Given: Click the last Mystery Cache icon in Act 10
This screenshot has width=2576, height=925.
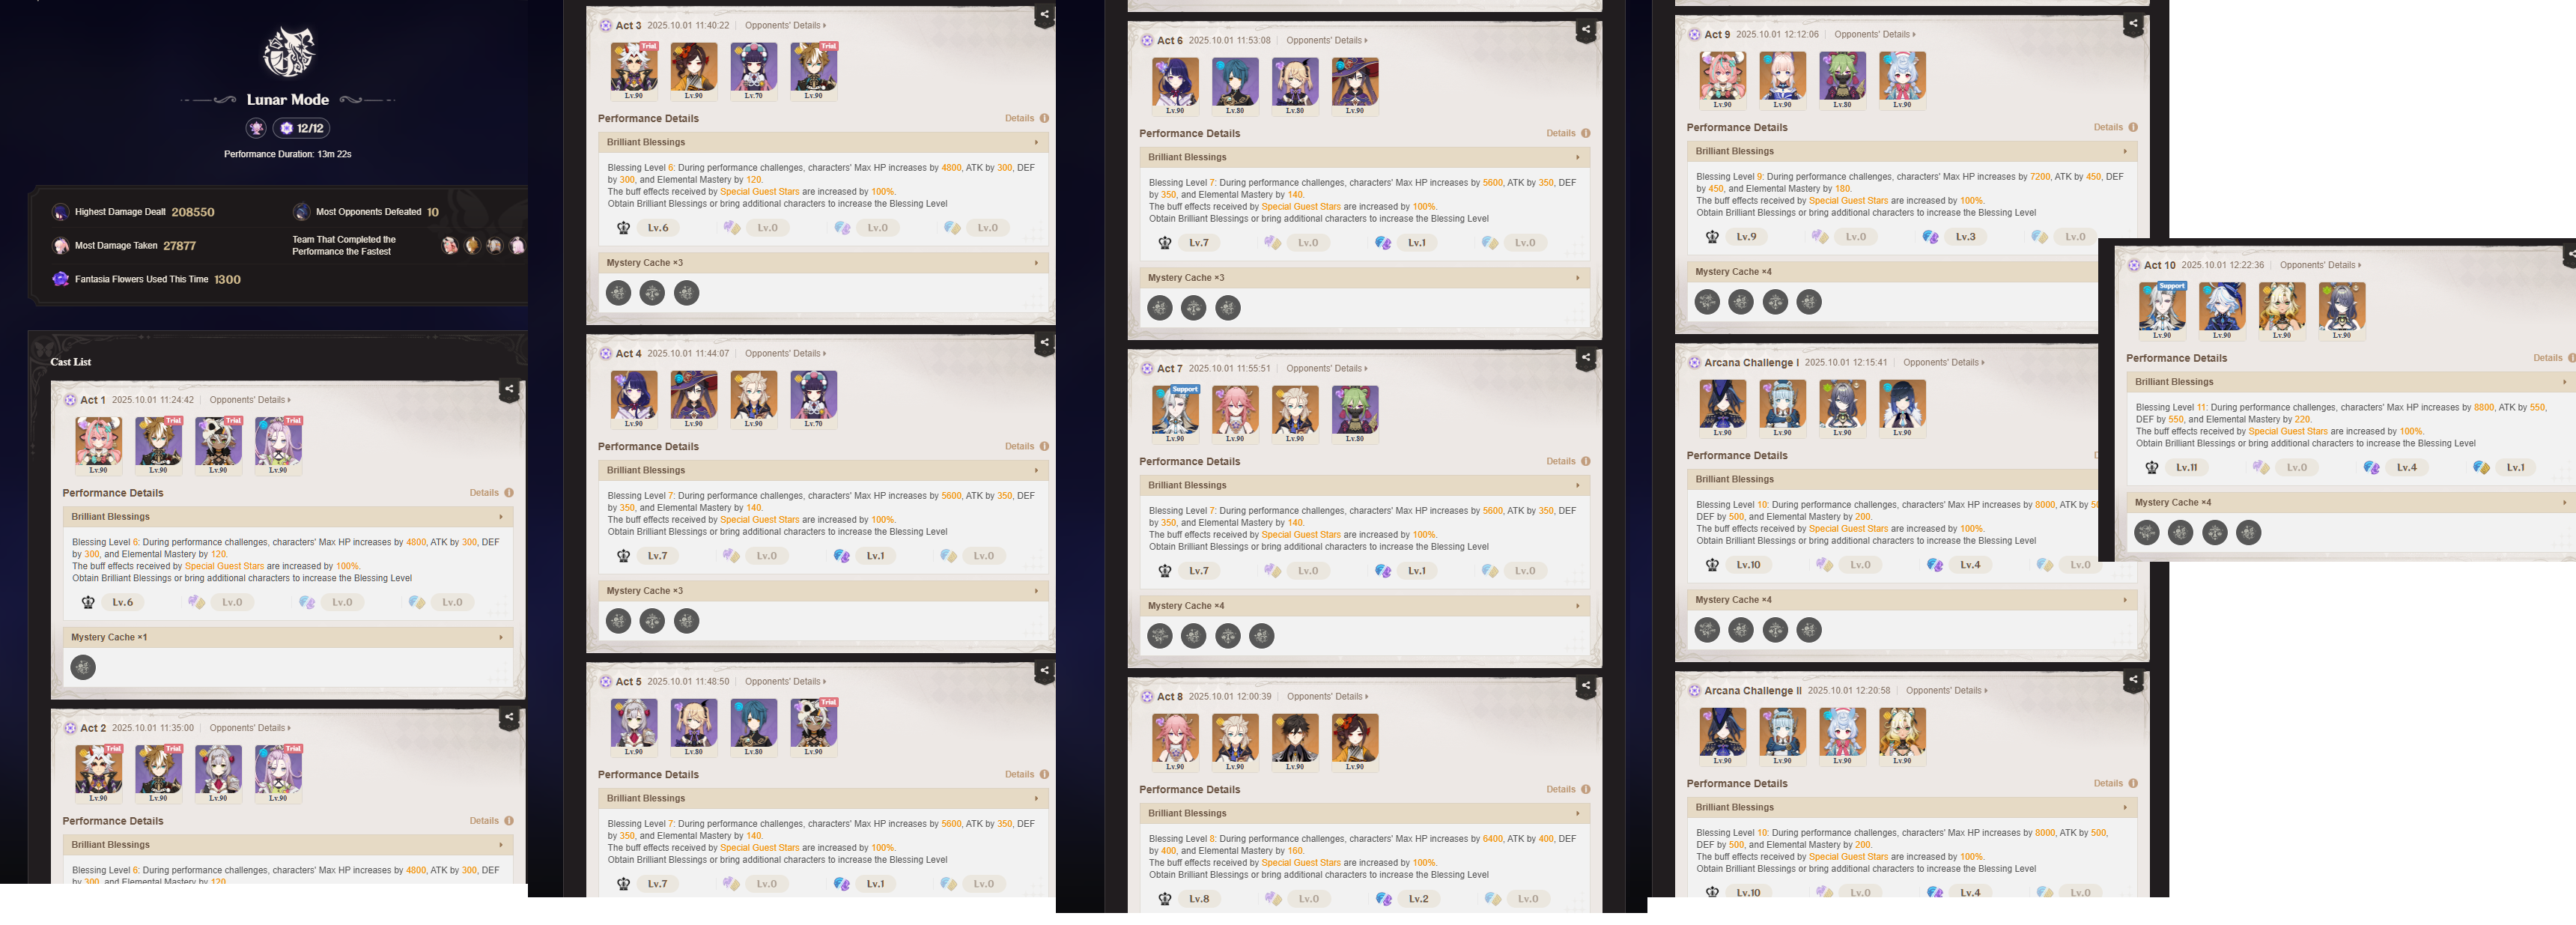Looking at the screenshot, I should point(2248,533).
